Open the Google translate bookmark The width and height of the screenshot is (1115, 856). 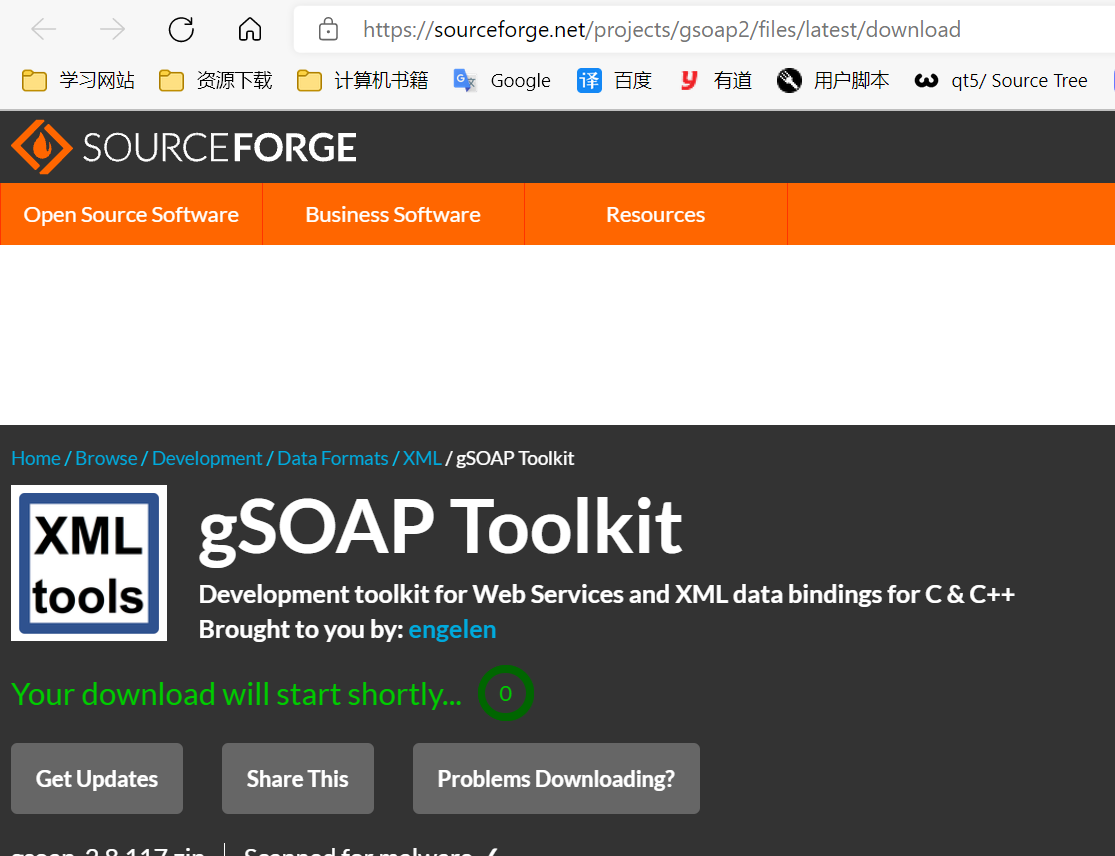(502, 80)
